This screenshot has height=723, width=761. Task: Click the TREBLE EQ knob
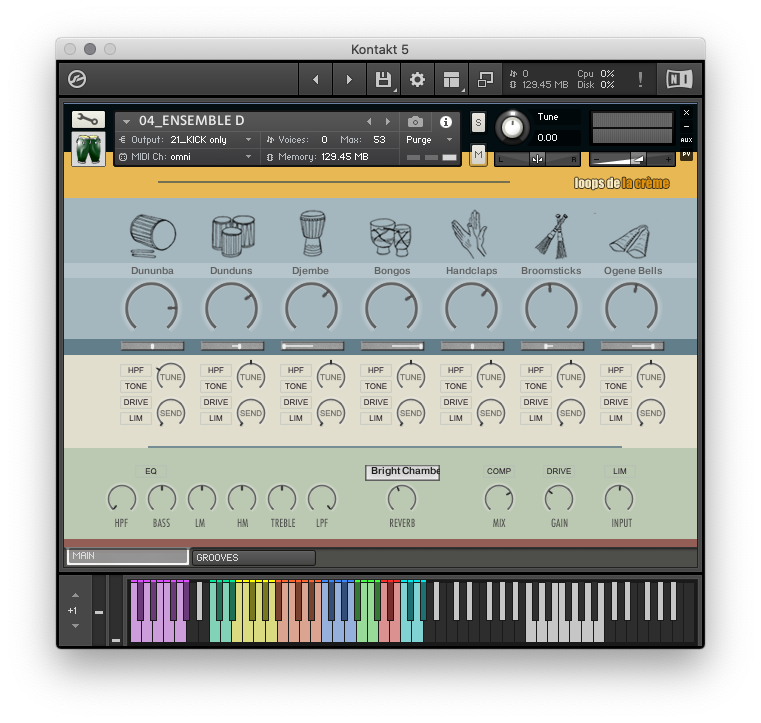[282, 498]
